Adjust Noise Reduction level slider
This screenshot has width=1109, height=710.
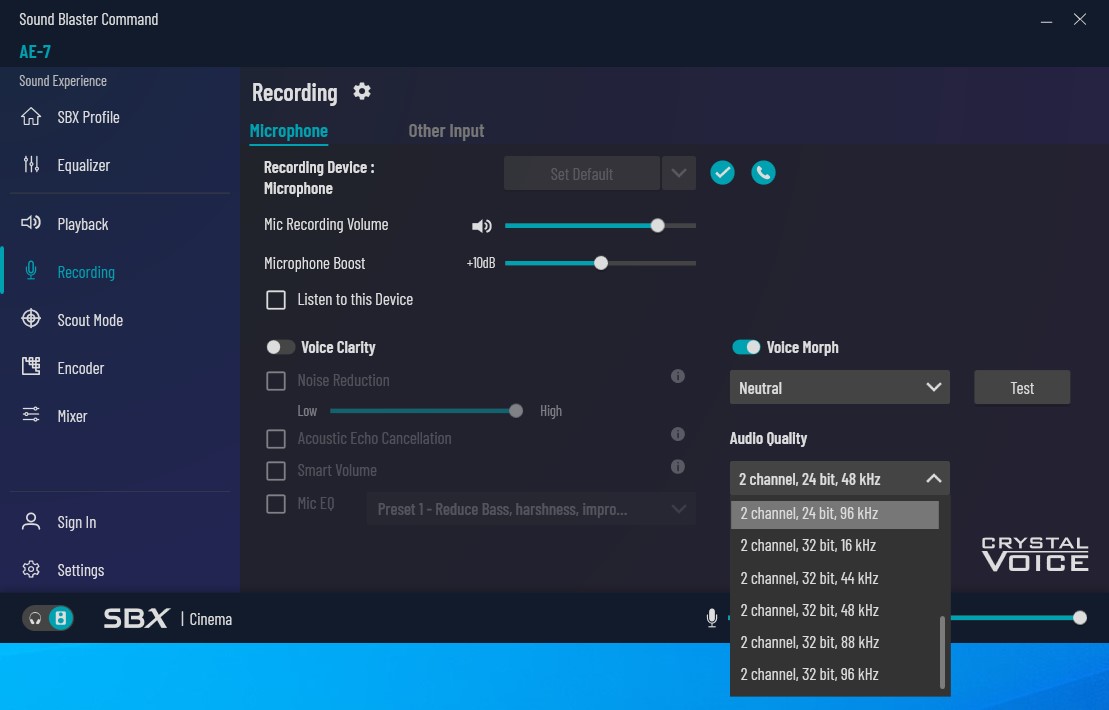[x=426, y=411]
